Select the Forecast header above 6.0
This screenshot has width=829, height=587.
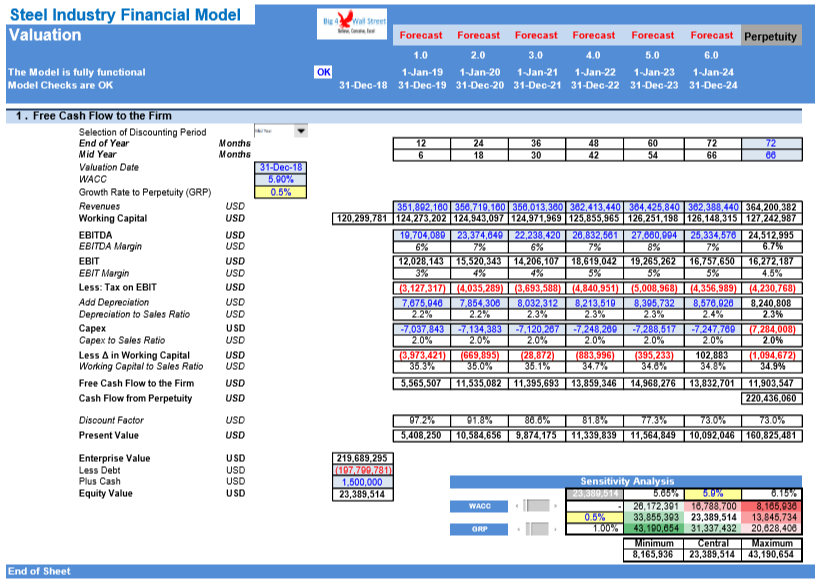click(712, 35)
